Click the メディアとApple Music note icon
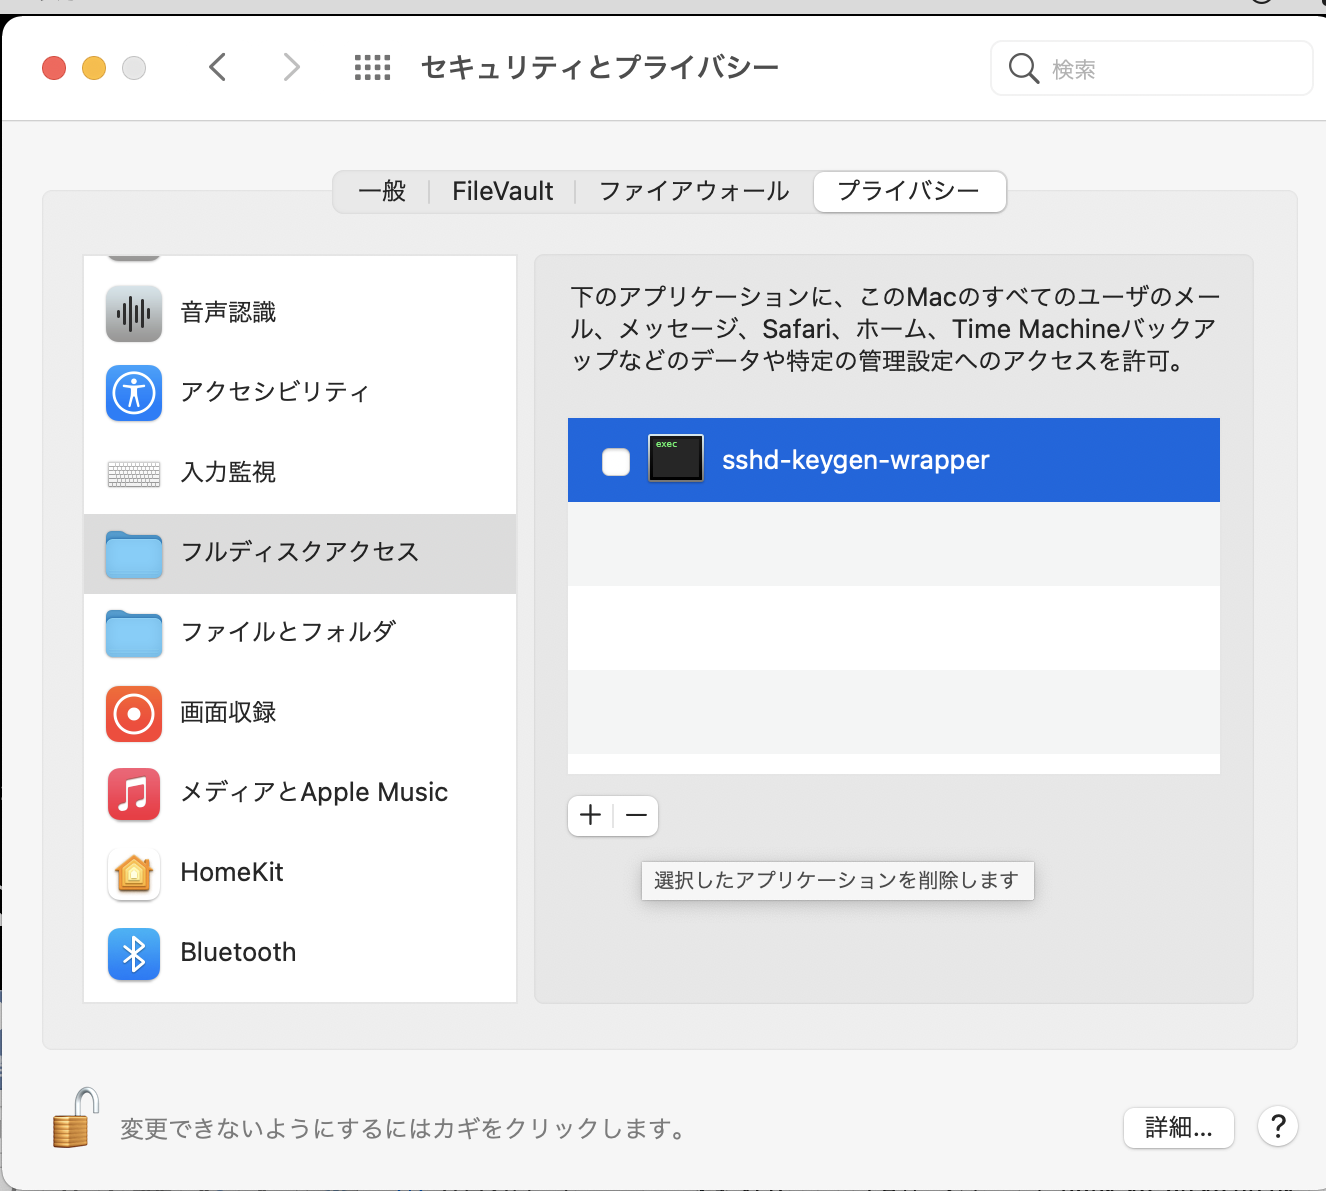Screen dimensions: 1326x1191 (134, 793)
